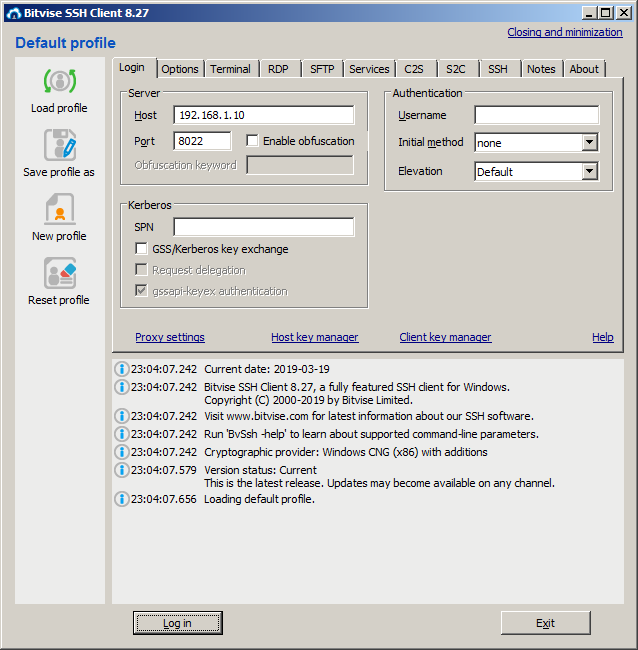This screenshot has height=650, width=638.
Task: Switch to the Terminal tab
Action: point(230,69)
